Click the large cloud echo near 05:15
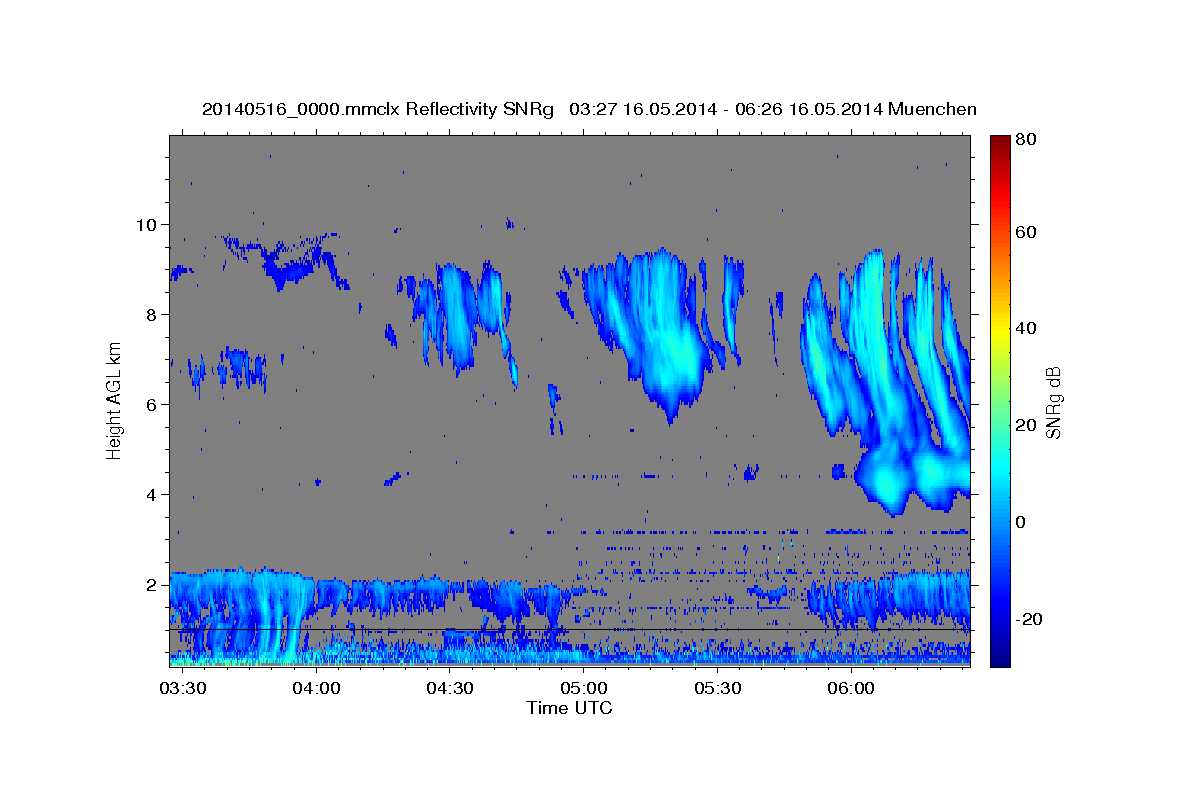Image resolution: width=1200 pixels, height=800 pixels. tap(655, 330)
